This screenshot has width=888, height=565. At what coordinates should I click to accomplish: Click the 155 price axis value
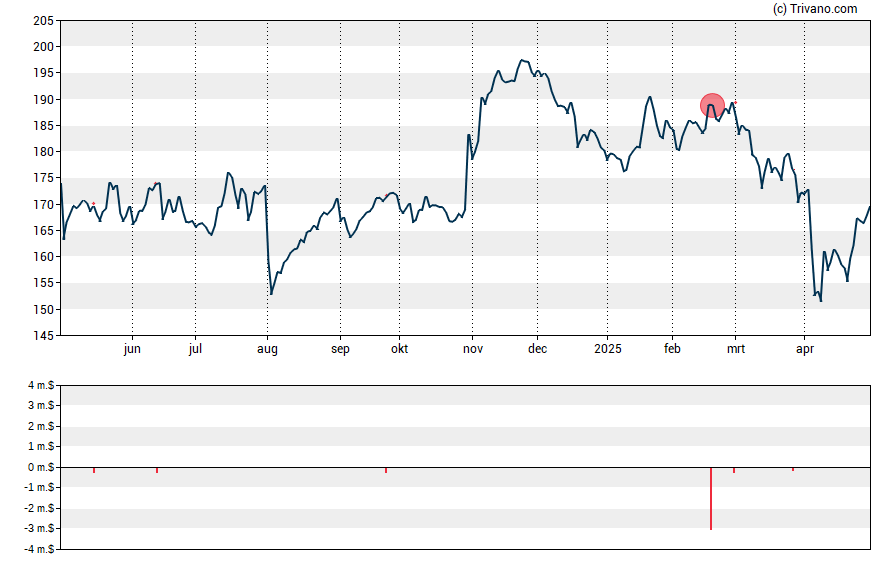tap(44, 283)
